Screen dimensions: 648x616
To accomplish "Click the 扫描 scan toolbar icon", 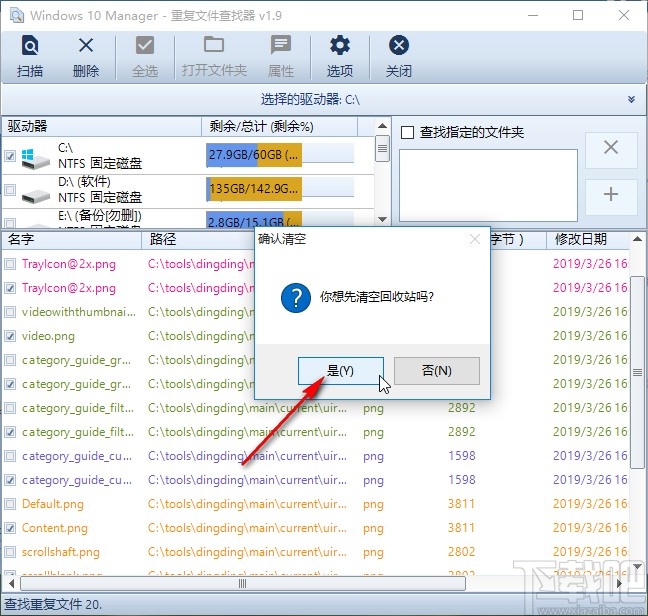I will [30, 45].
